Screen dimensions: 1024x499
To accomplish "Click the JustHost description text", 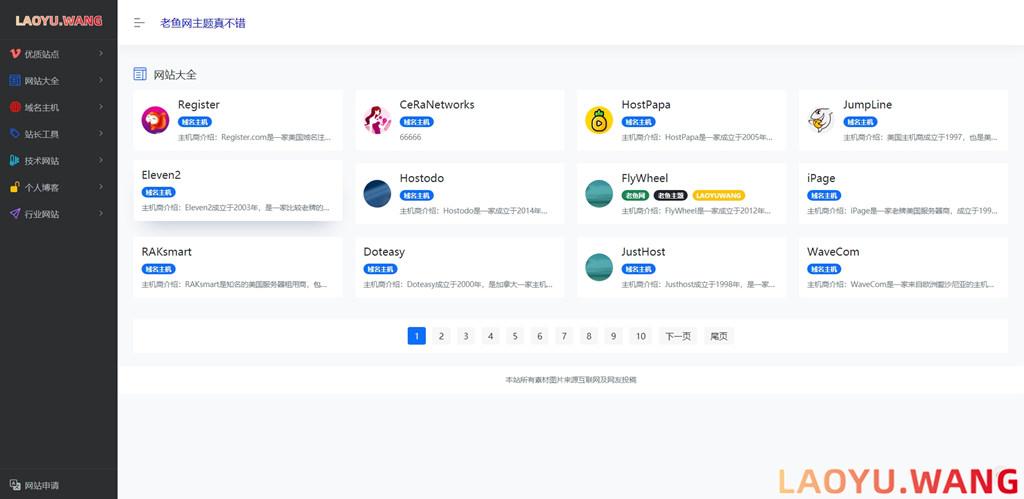I will pyautogui.click(x=699, y=285).
